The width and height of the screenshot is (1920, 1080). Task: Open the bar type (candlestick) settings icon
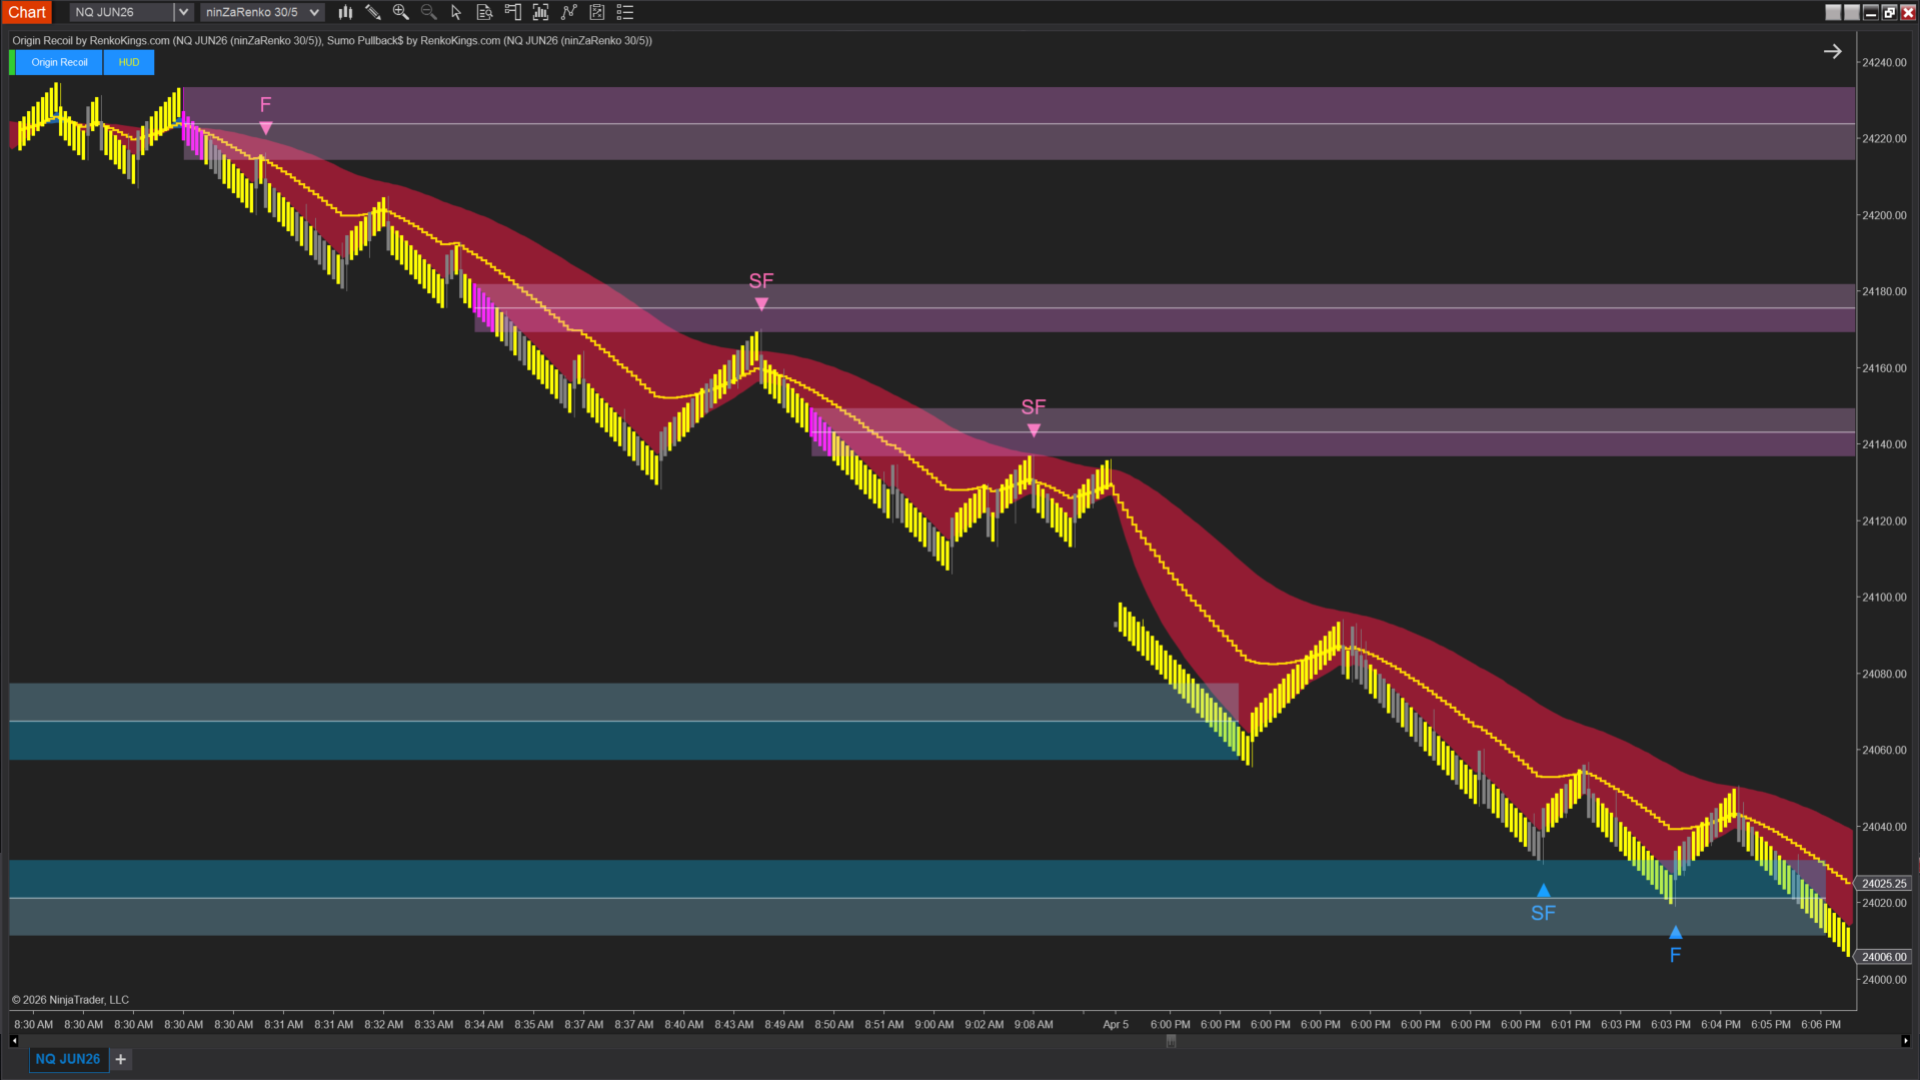[x=345, y=12]
